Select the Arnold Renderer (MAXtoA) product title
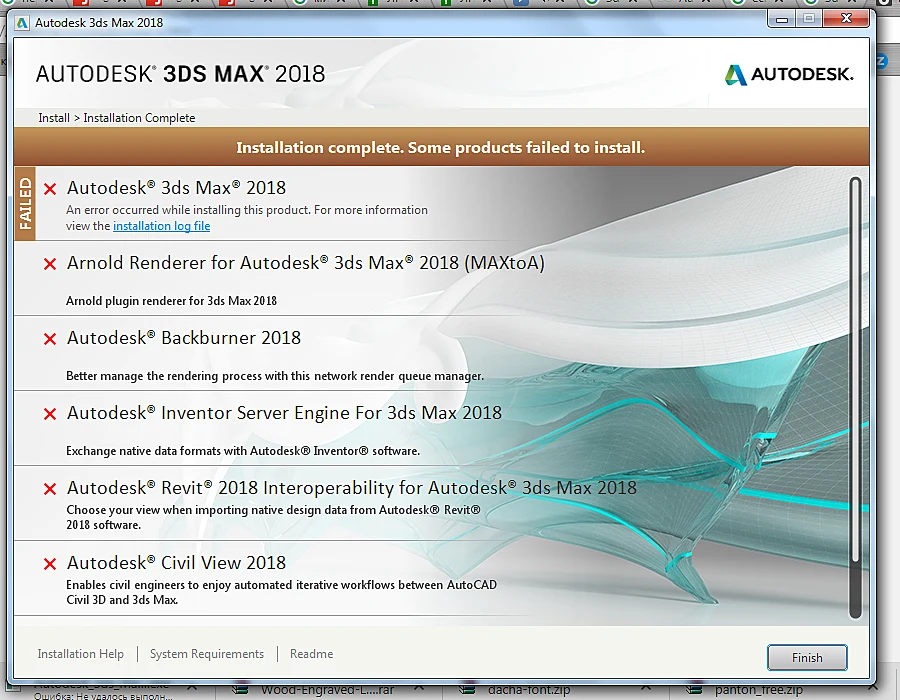Image resolution: width=900 pixels, height=700 pixels. click(306, 263)
